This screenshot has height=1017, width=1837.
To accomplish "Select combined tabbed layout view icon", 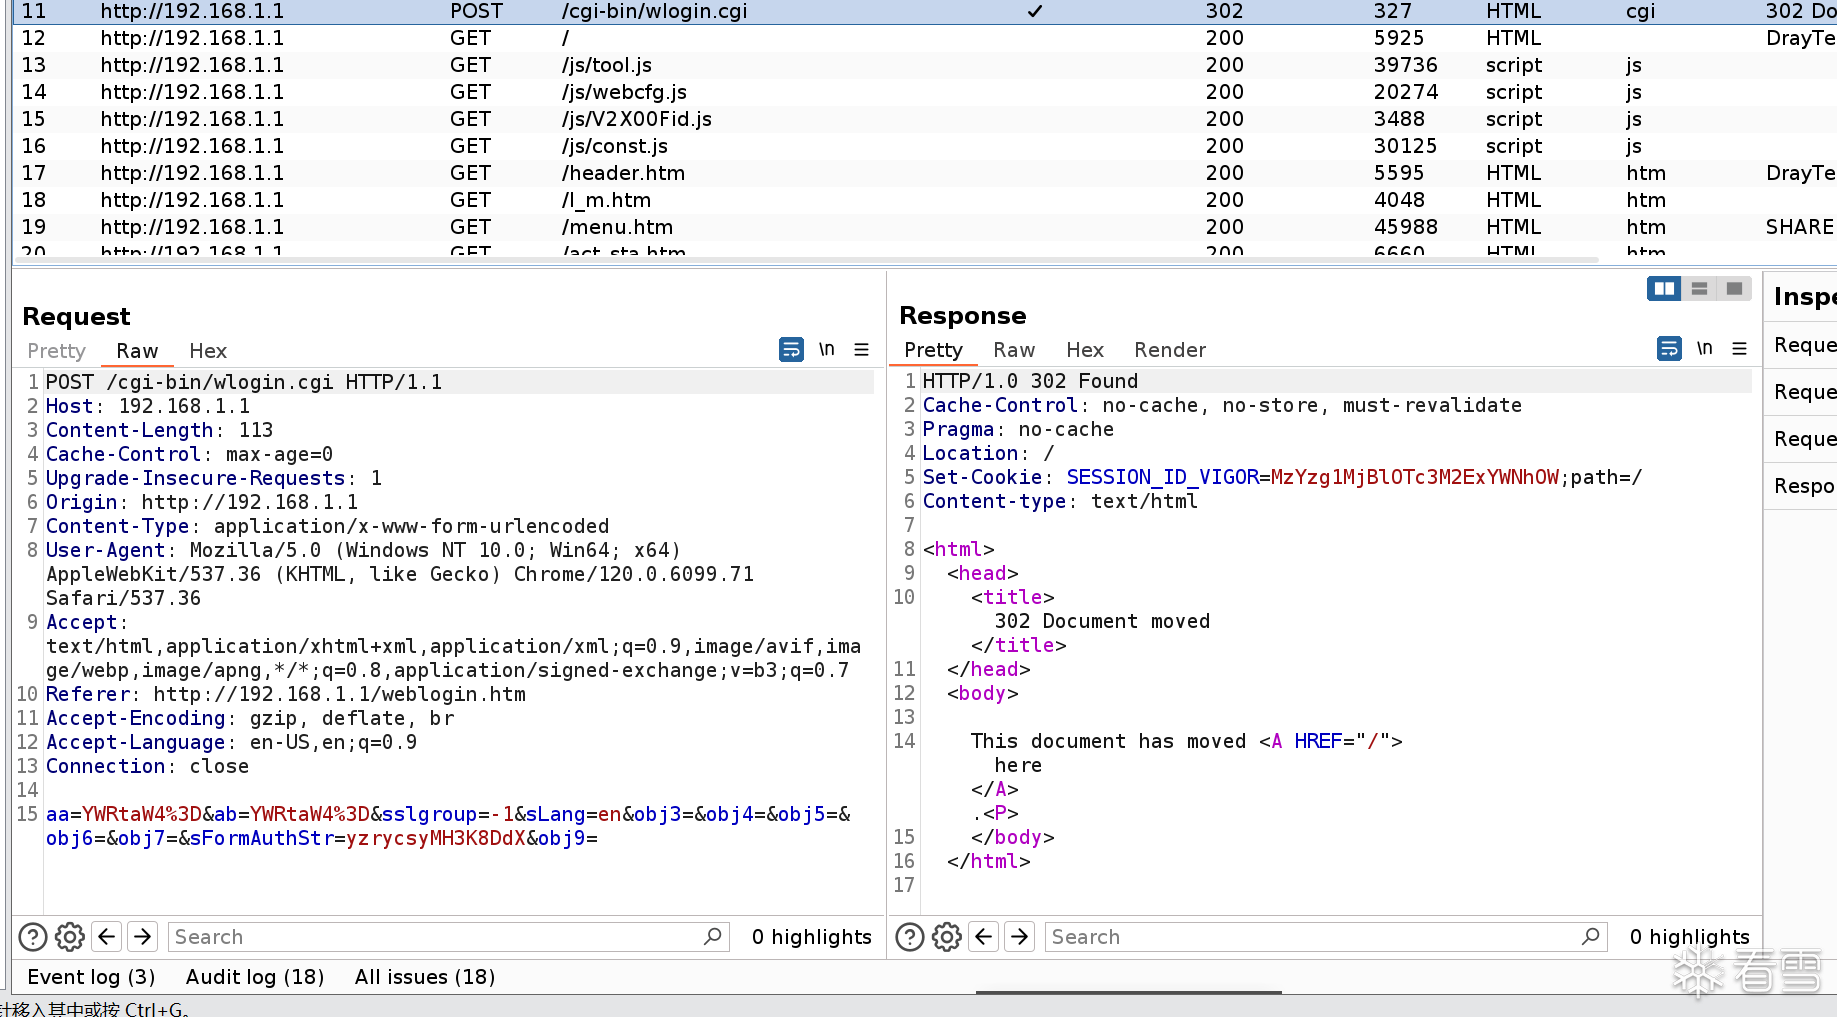I will (1734, 289).
